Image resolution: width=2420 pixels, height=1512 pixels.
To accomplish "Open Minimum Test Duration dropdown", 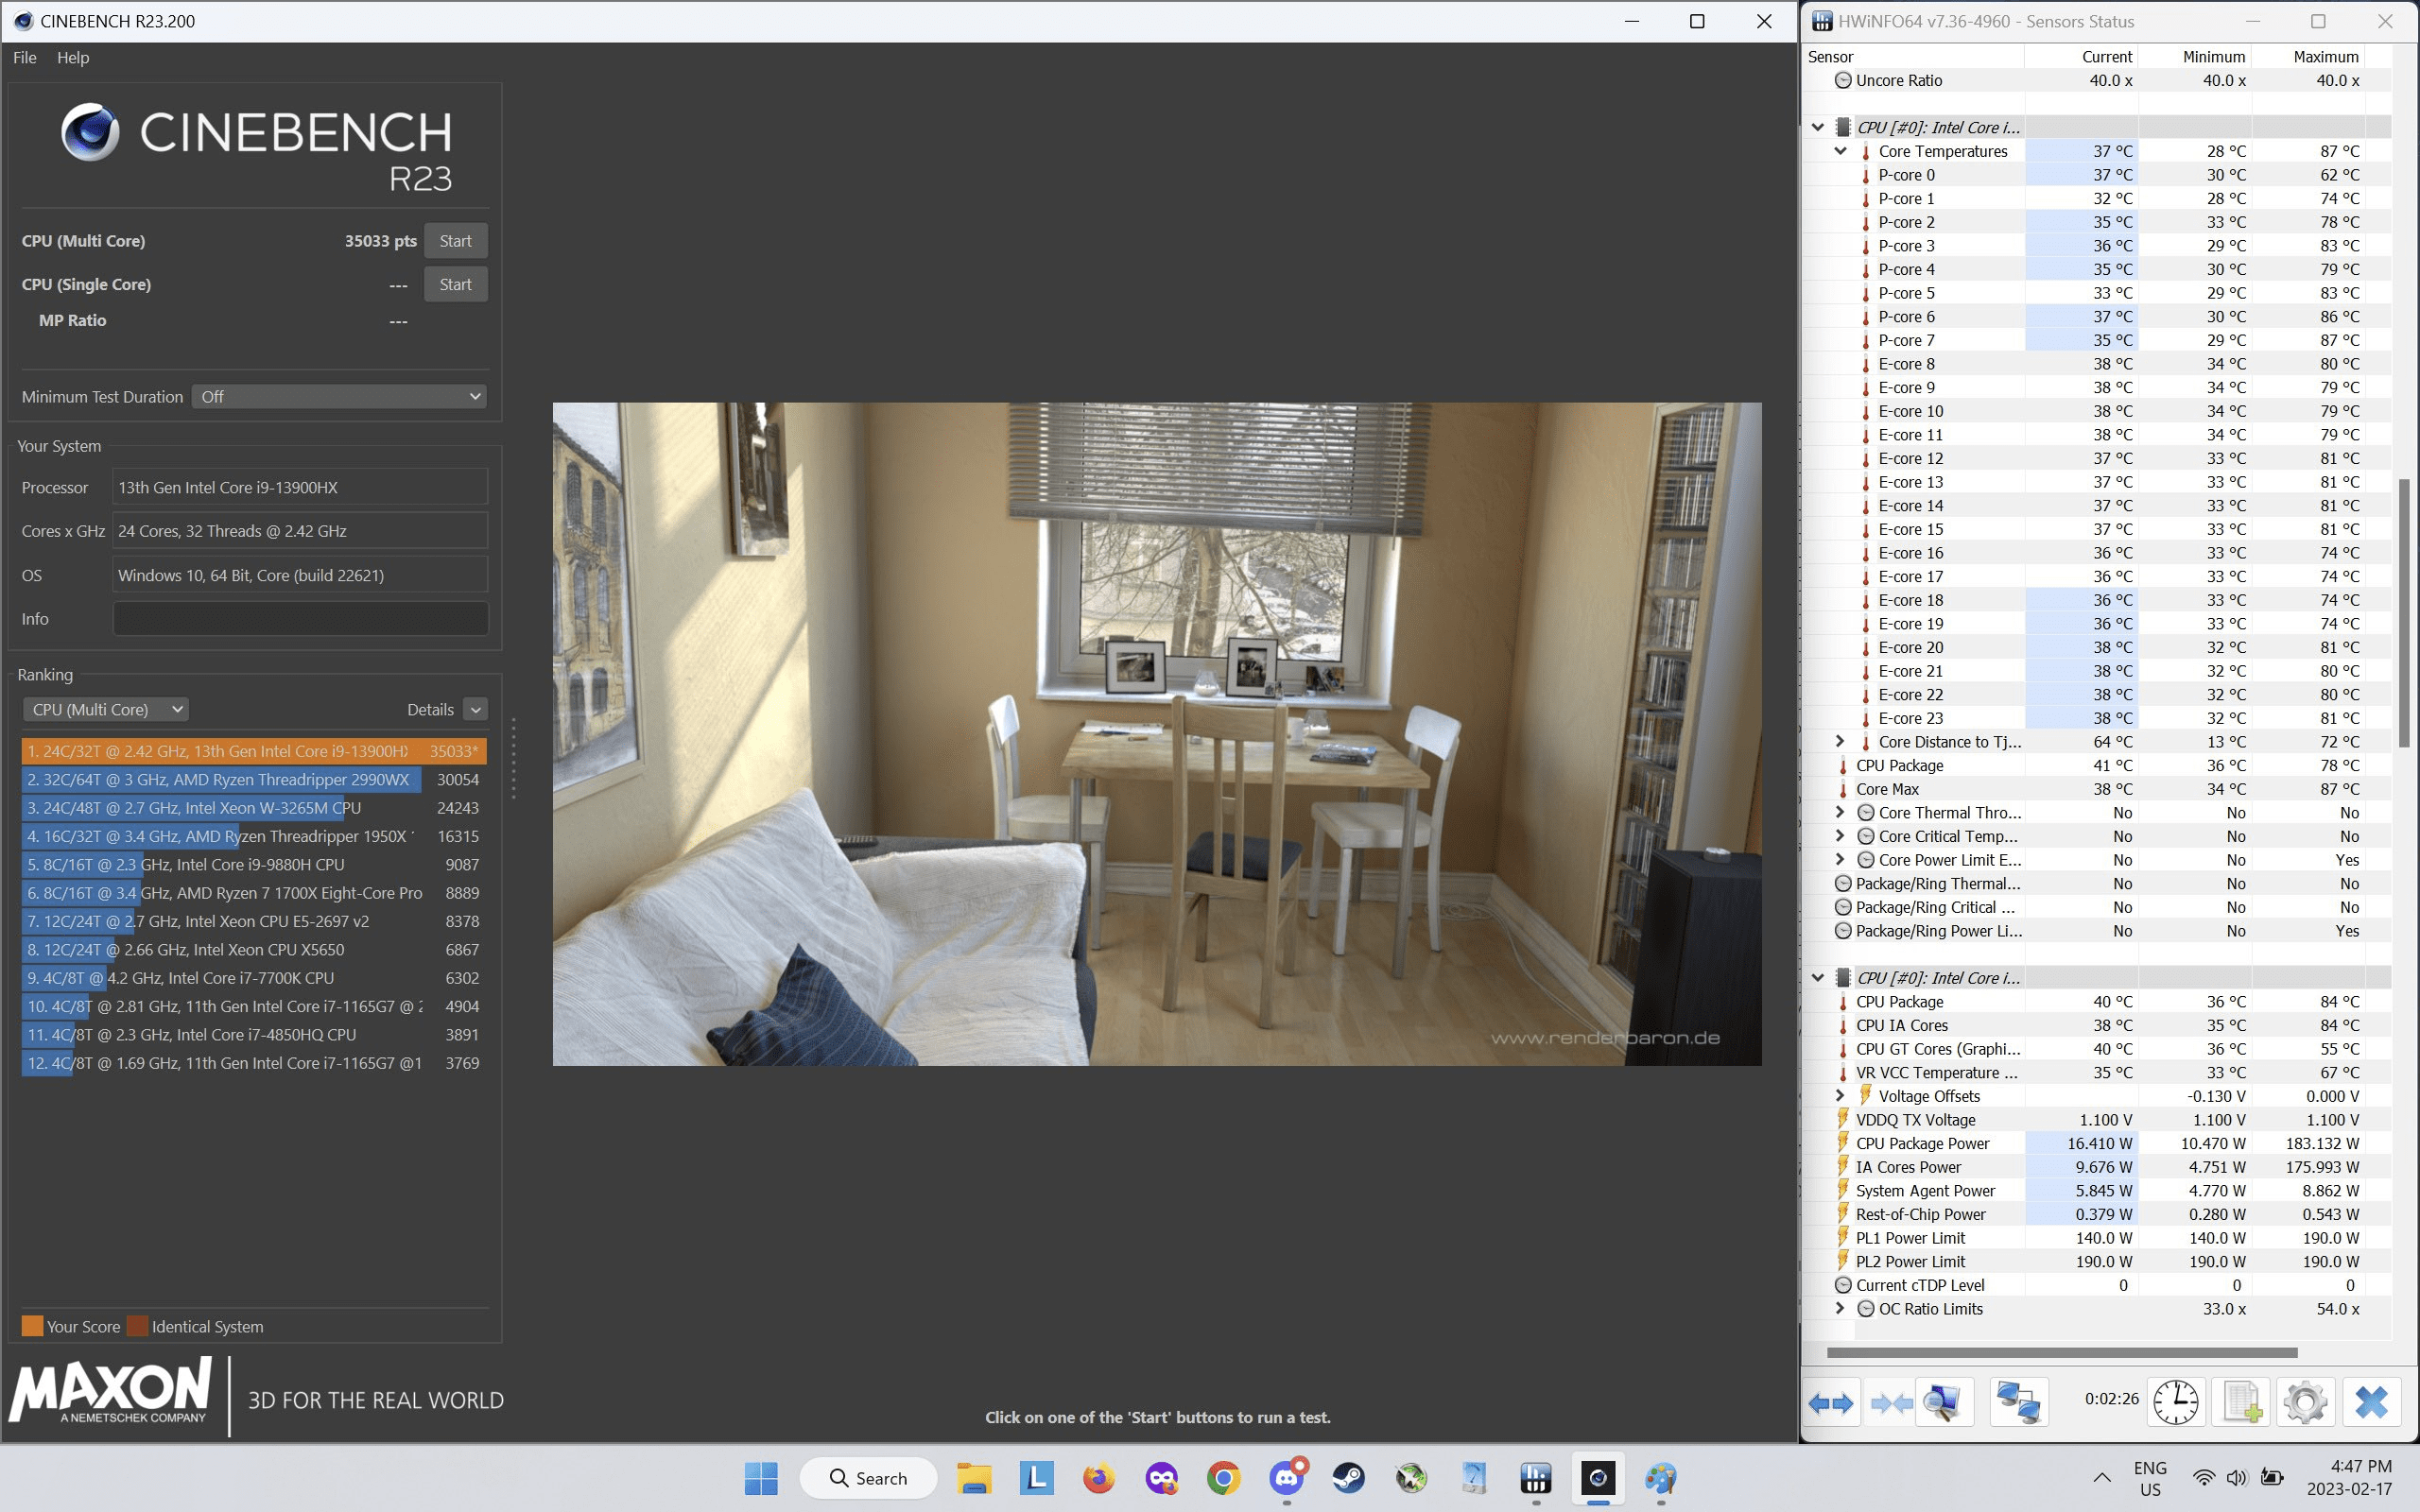I will coord(339,396).
